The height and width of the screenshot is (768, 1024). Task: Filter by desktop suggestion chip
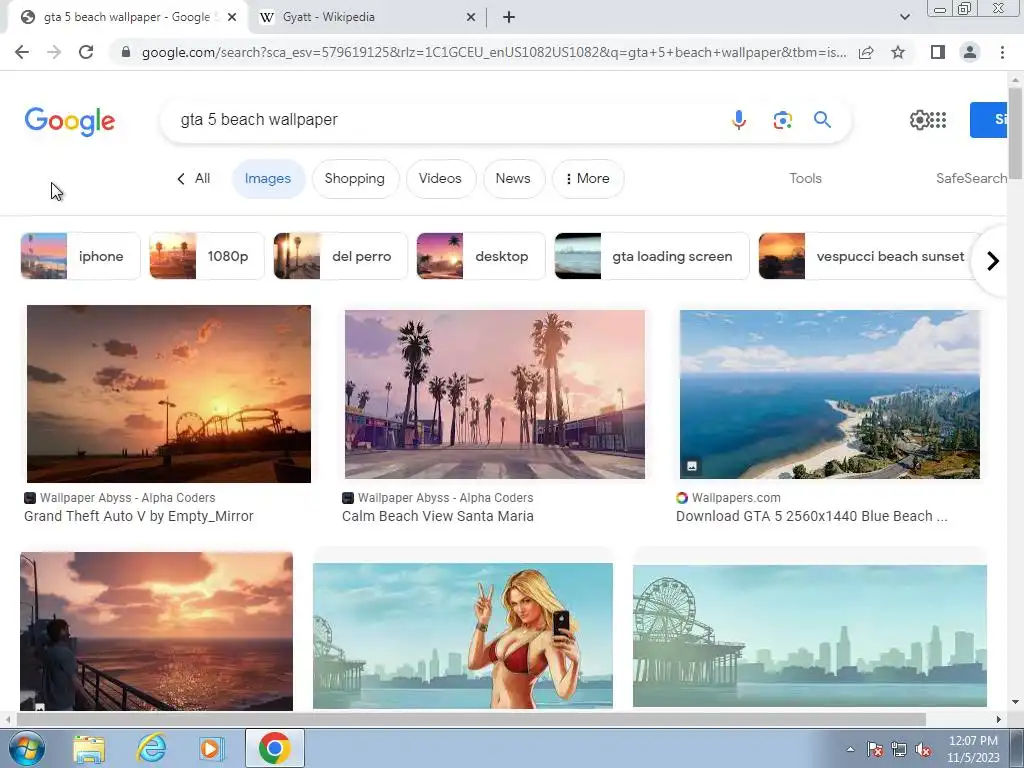pos(481,257)
